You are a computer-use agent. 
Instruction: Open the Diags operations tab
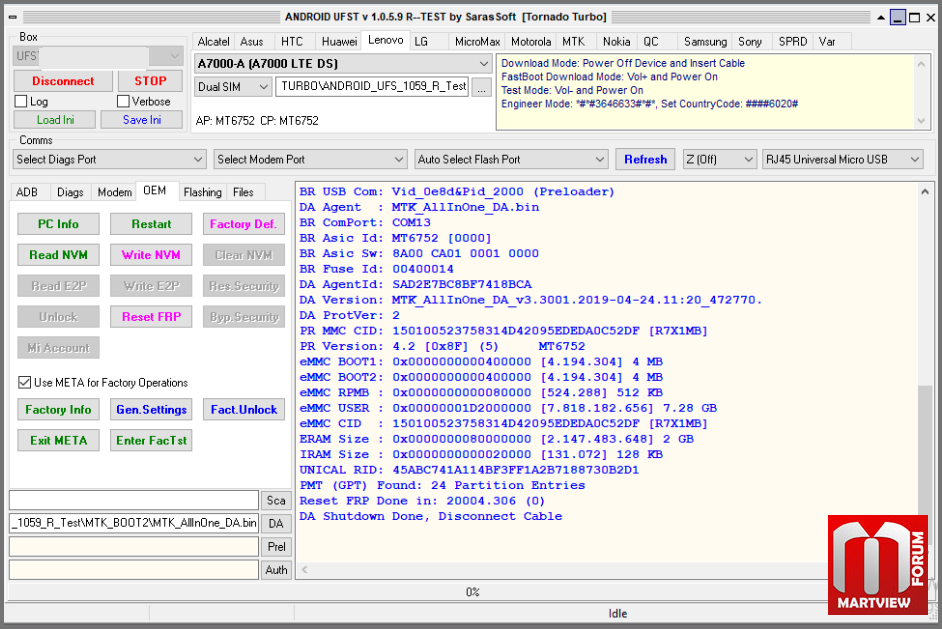(70, 192)
